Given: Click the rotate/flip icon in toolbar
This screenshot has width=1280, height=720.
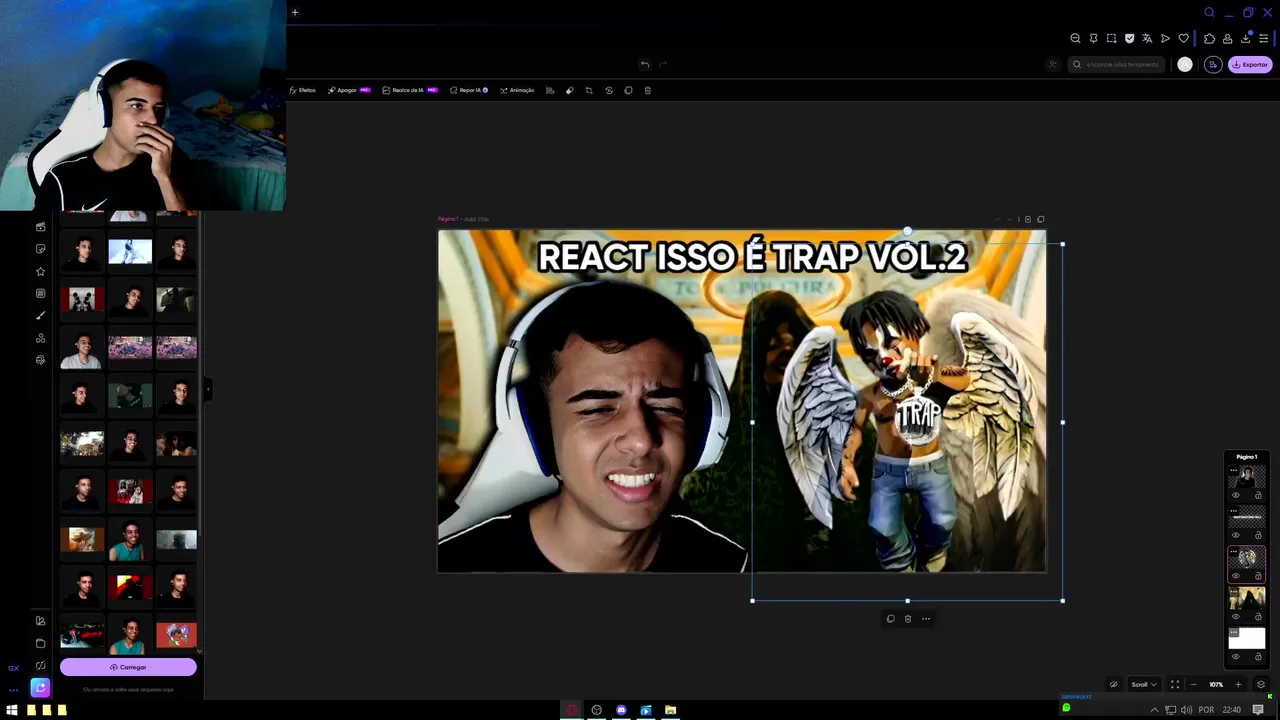Looking at the screenshot, I should pos(609,90).
